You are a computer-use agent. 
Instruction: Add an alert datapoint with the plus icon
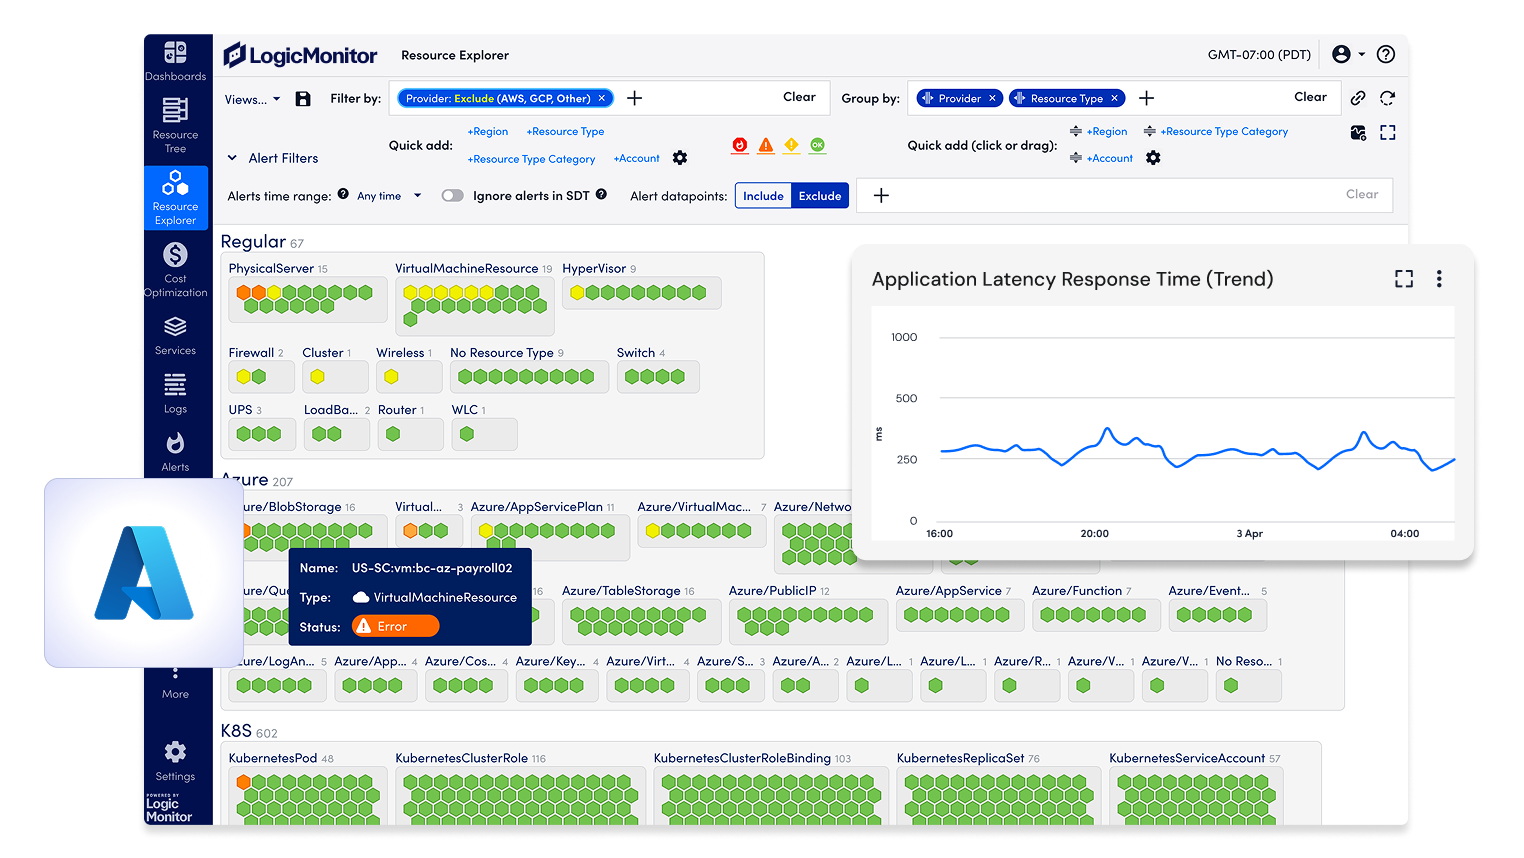tap(881, 195)
